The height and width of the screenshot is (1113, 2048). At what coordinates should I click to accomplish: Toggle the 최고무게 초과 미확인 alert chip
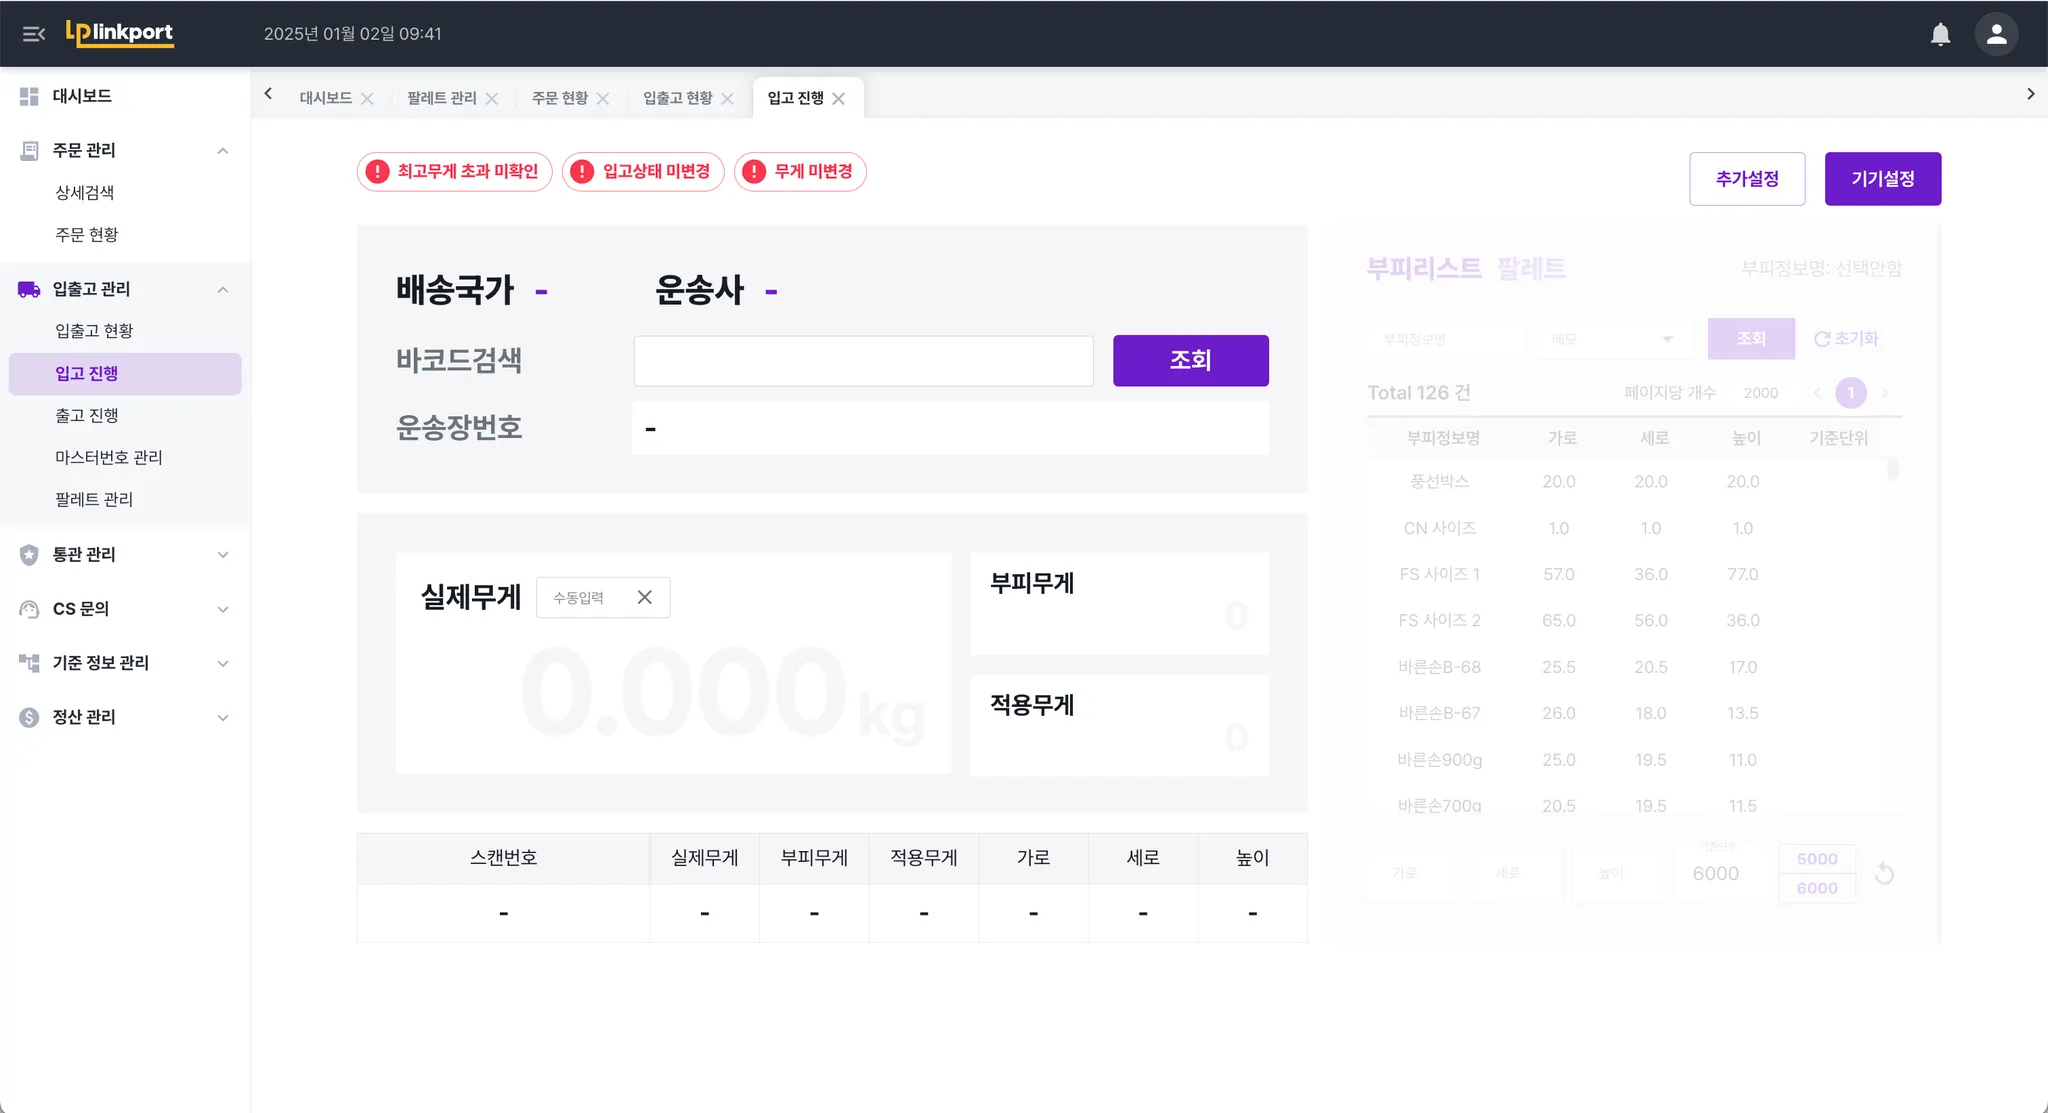click(454, 172)
